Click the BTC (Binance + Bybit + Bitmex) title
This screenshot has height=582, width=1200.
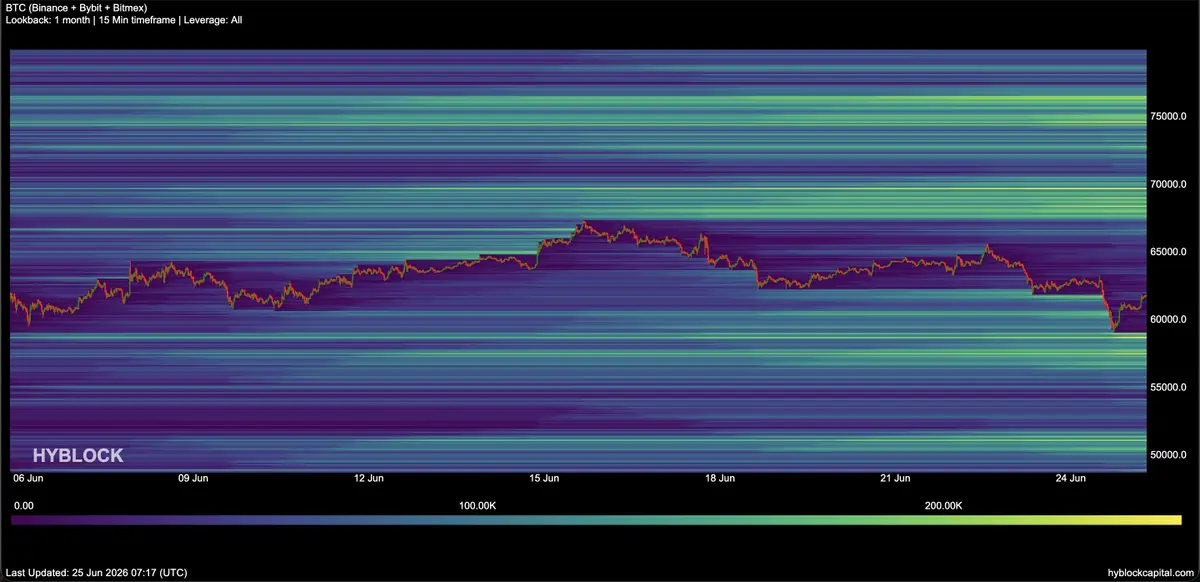tap(77, 8)
